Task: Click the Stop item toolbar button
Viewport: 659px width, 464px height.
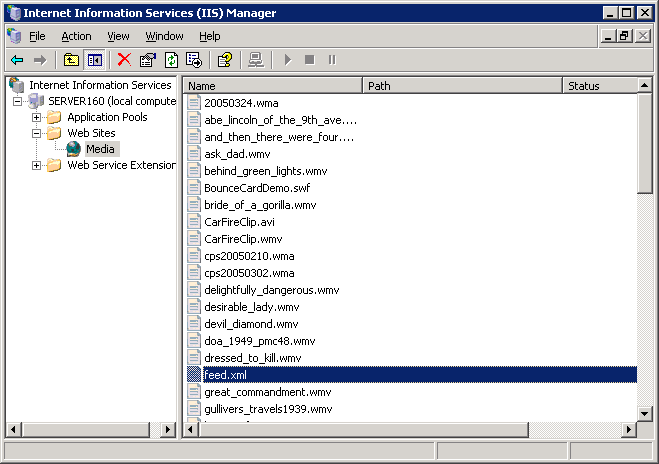Action: tap(310, 60)
